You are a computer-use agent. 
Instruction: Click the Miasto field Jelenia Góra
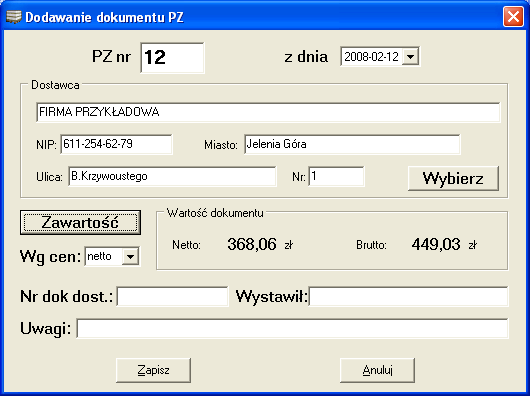coord(352,144)
